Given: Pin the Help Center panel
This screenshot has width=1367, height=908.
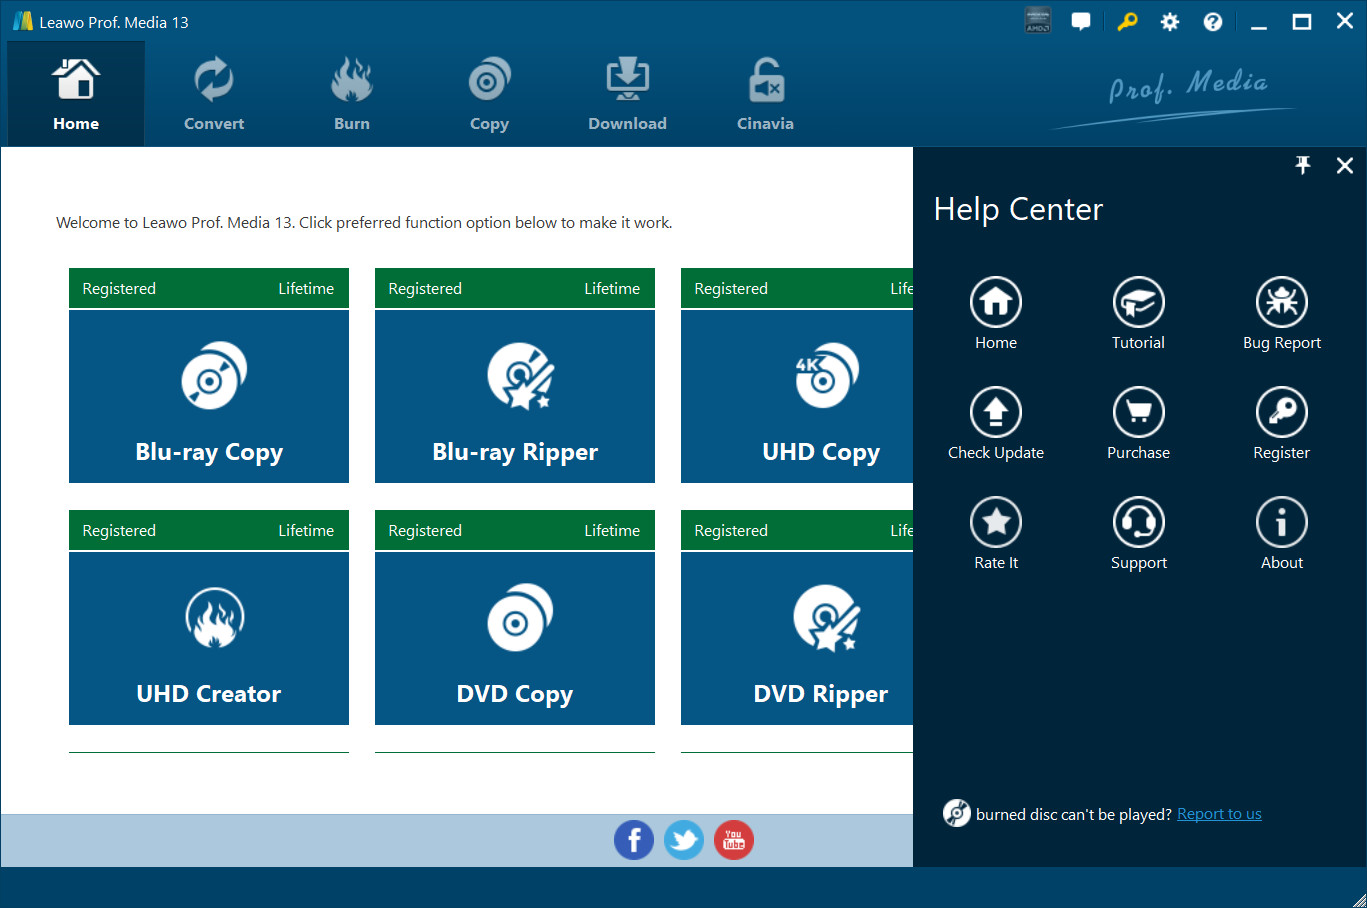Looking at the screenshot, I should pyautogui.click(x=1302, y=165).
